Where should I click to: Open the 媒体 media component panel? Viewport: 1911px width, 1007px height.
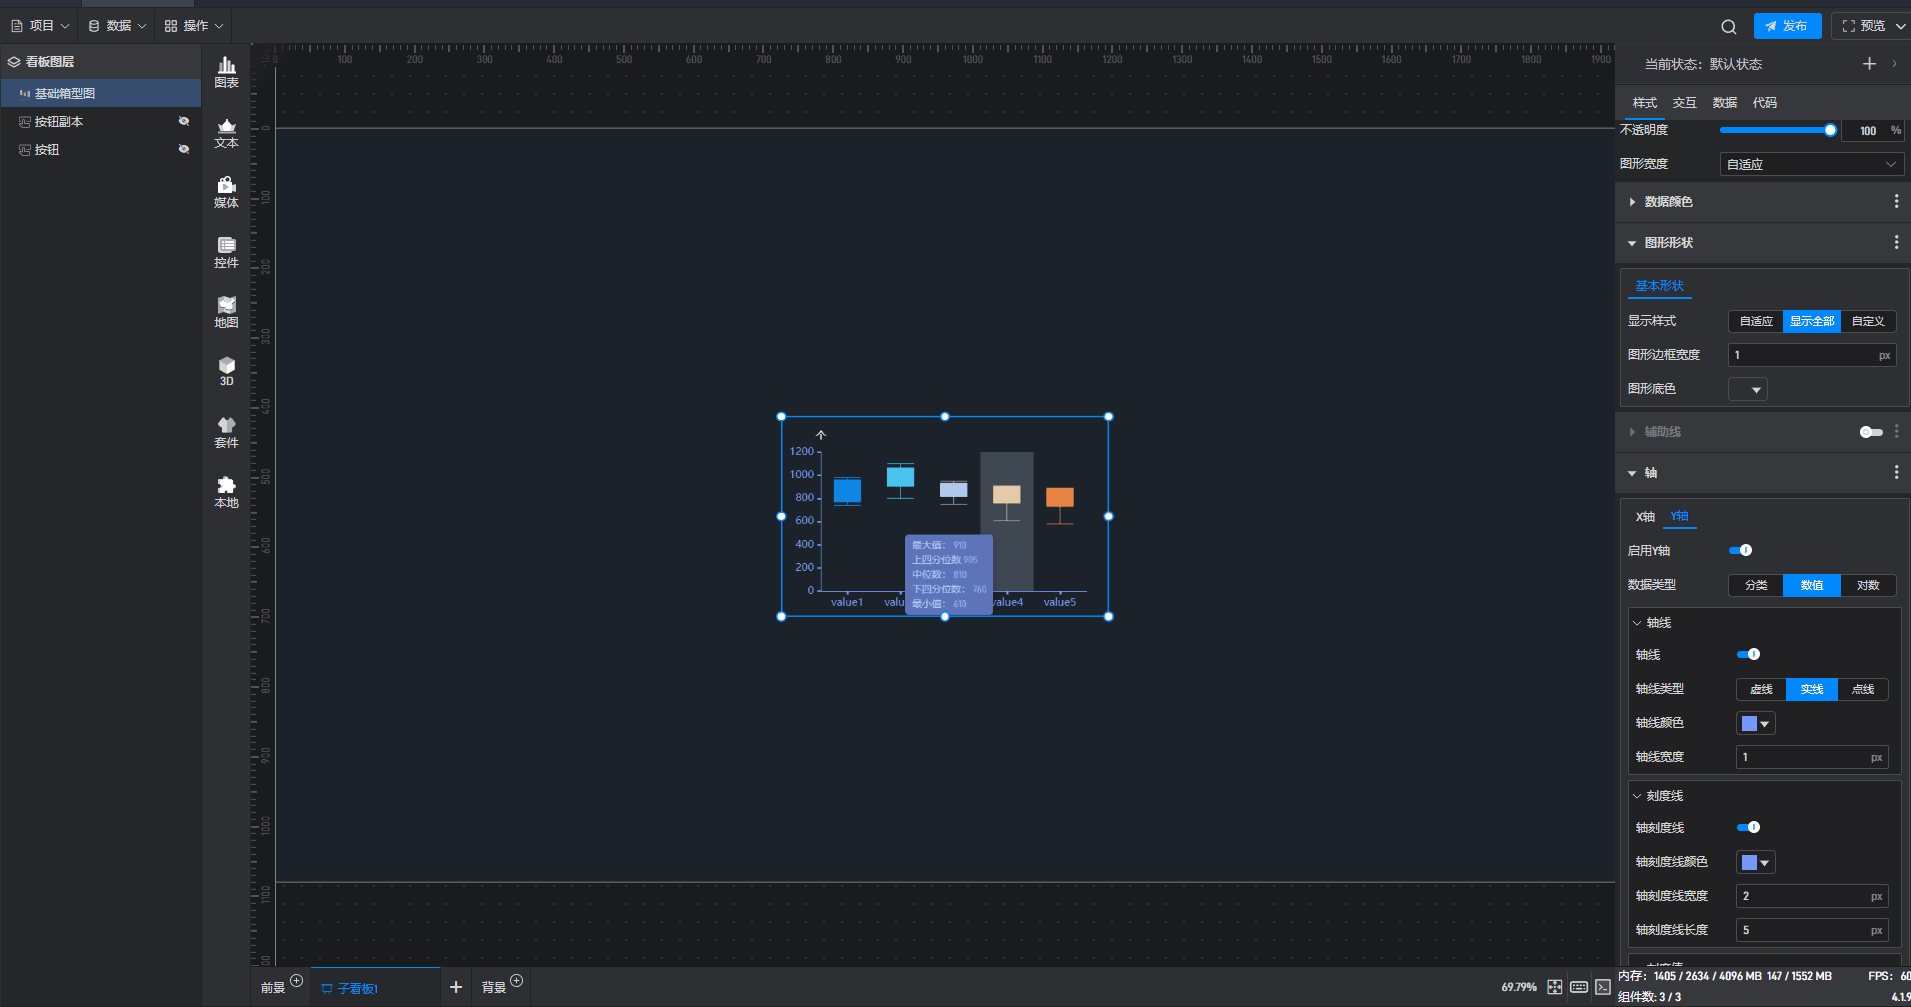(226, 192)
